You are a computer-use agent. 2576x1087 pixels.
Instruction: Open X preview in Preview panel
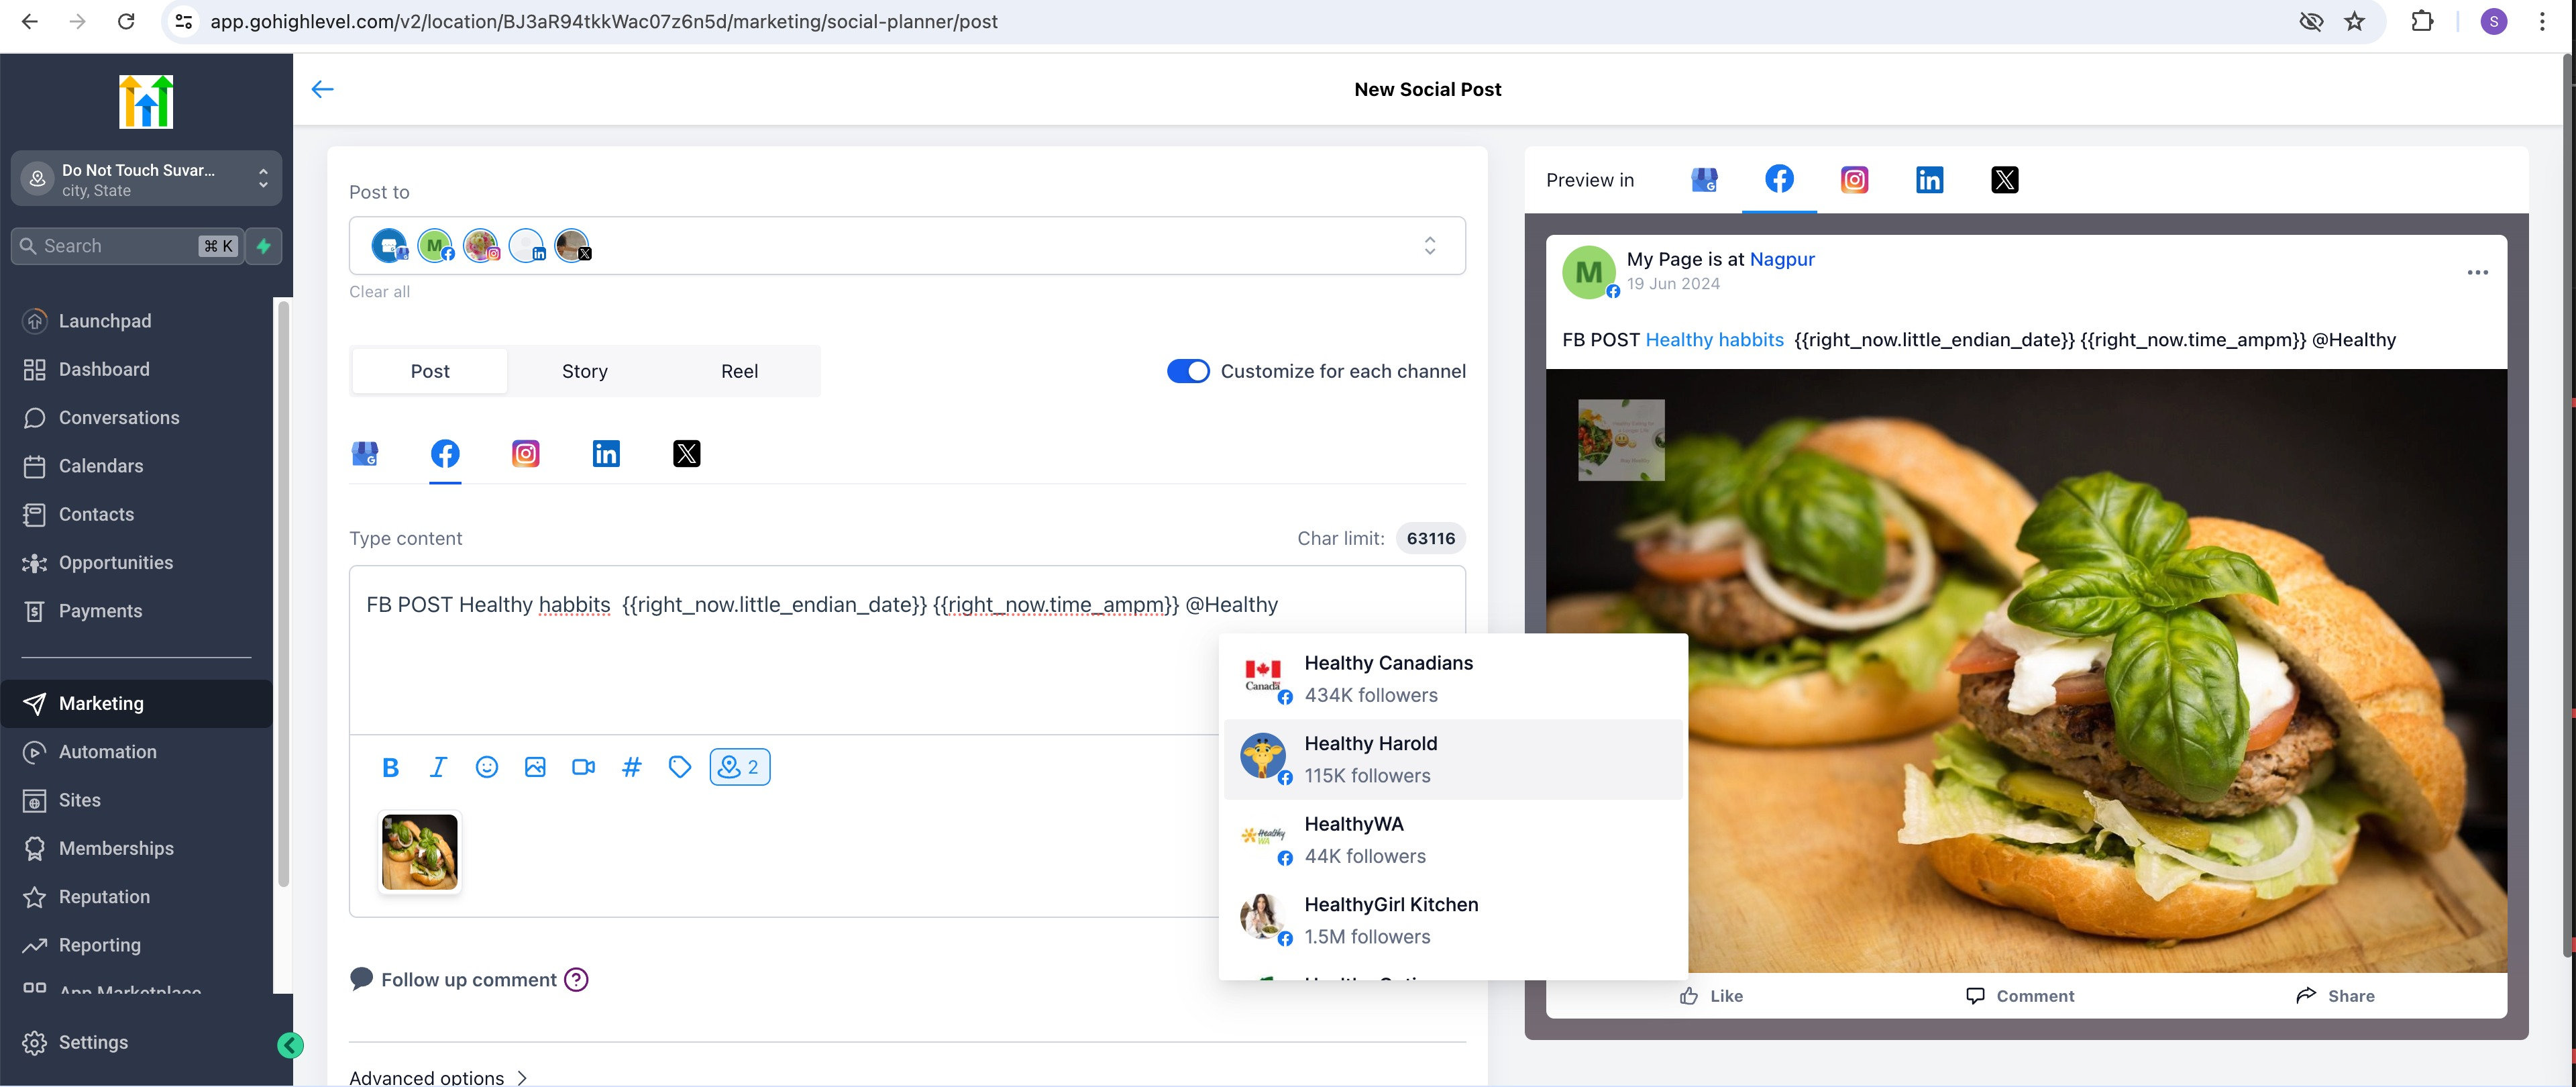2004,180
